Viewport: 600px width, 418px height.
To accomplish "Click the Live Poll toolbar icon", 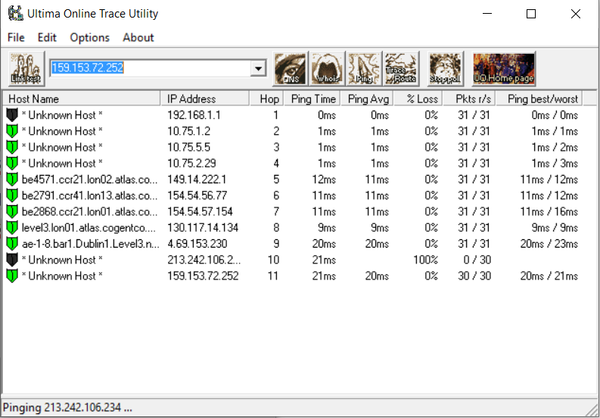I will 22,68.
